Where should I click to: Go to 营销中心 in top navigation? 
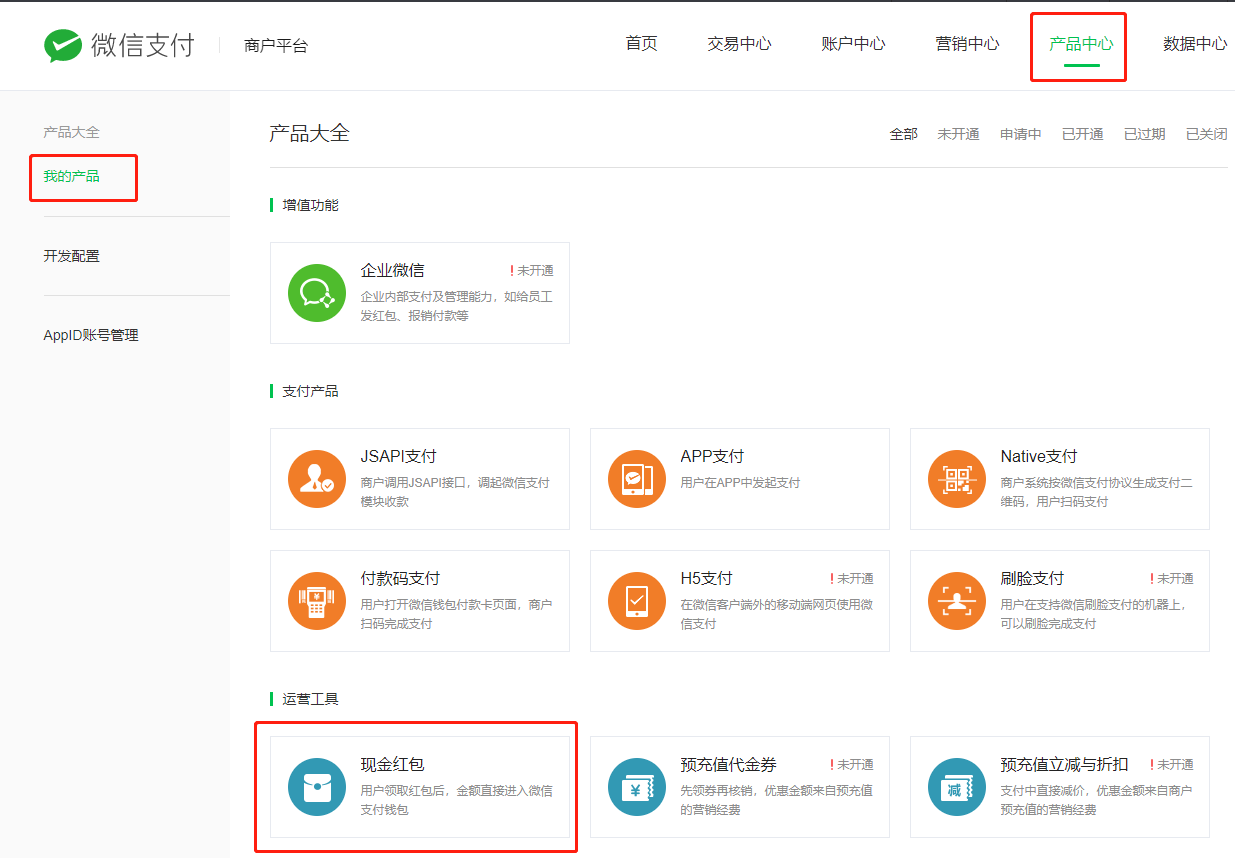967,44
